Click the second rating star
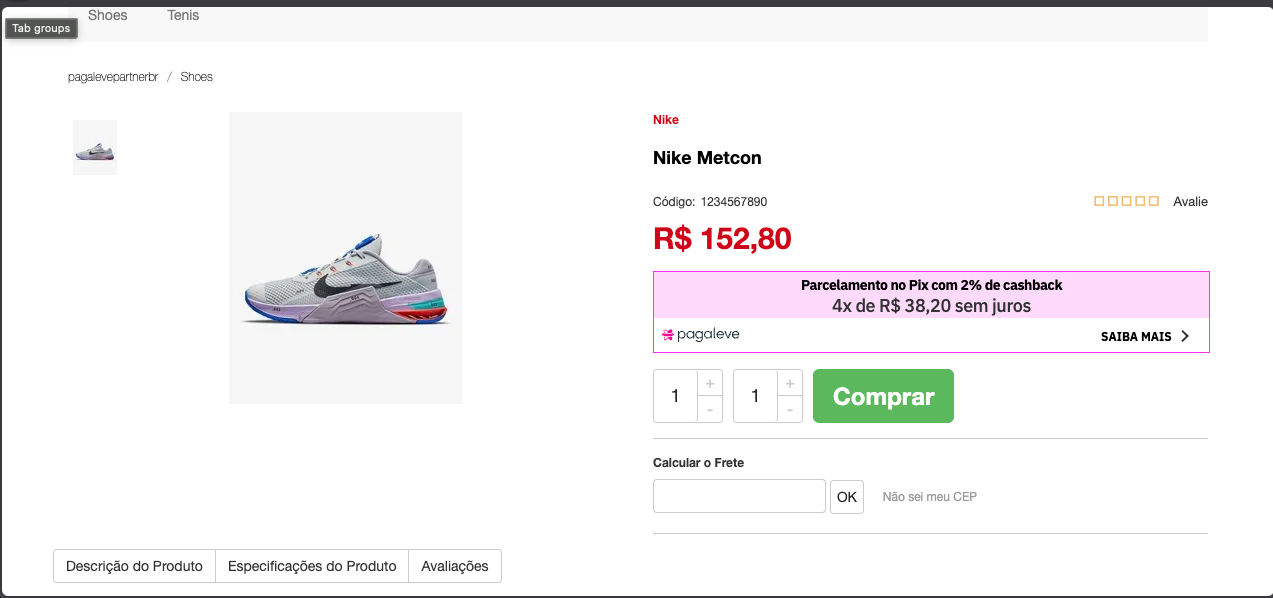Viewport: 1273px width, 598px height. pos(1113,201)
